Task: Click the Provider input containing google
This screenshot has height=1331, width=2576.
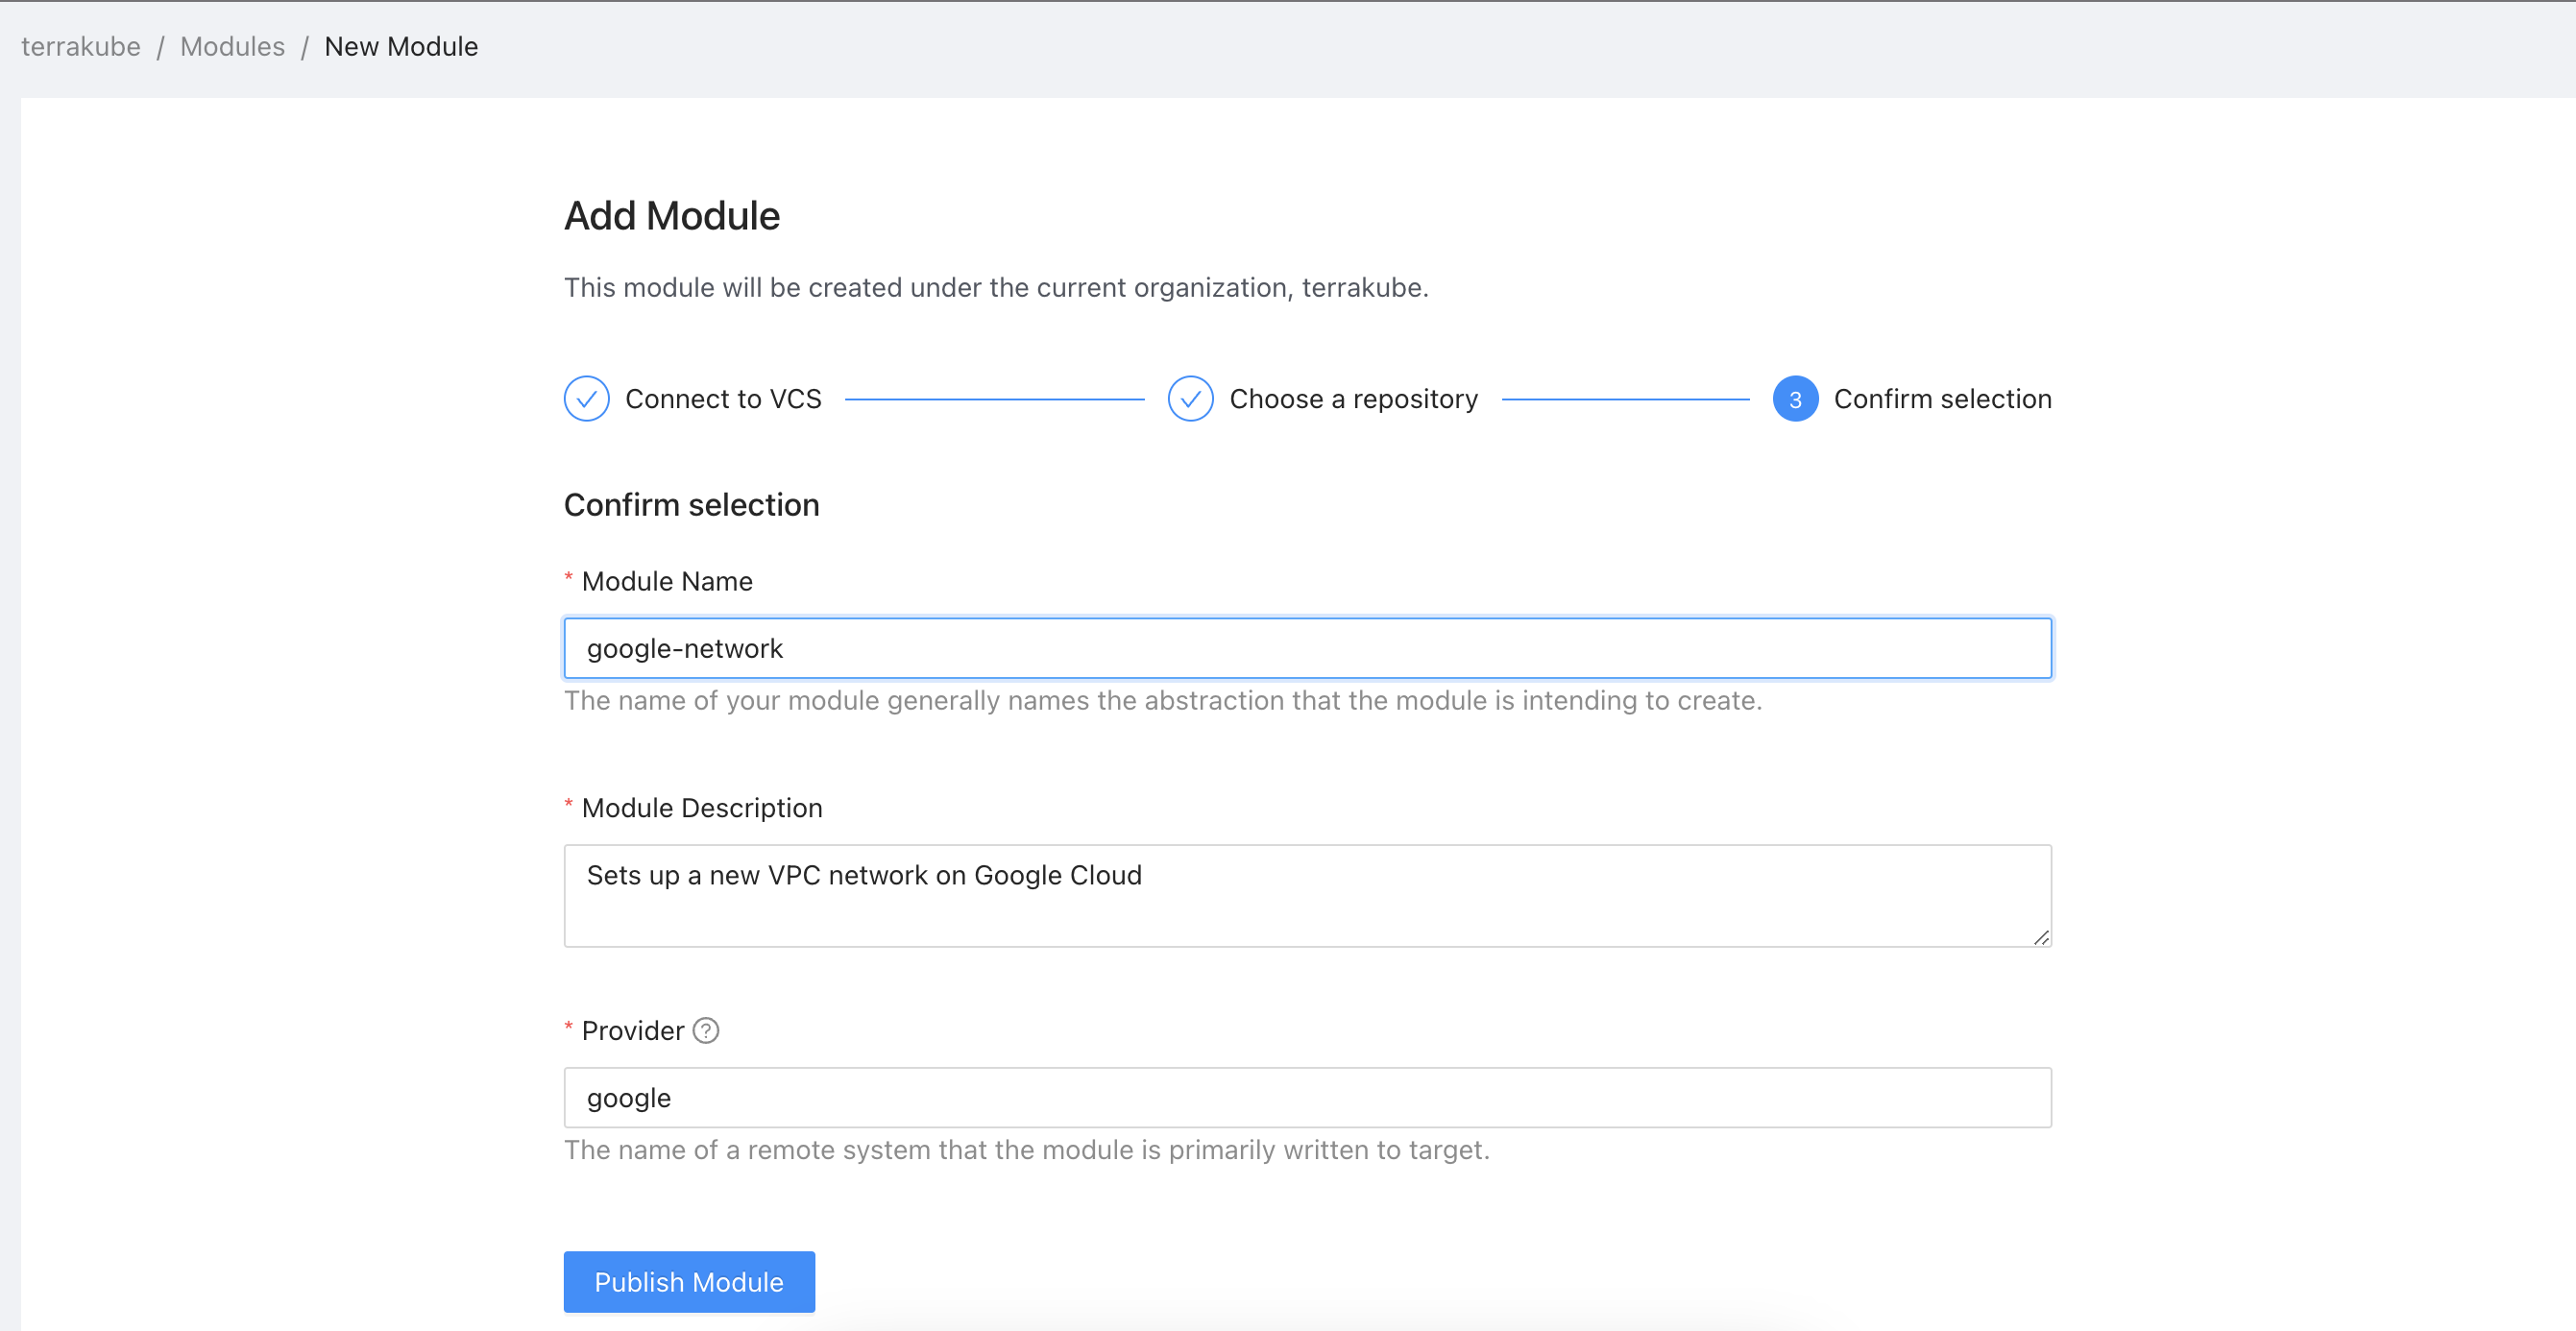Action: pos(1307,1097)
